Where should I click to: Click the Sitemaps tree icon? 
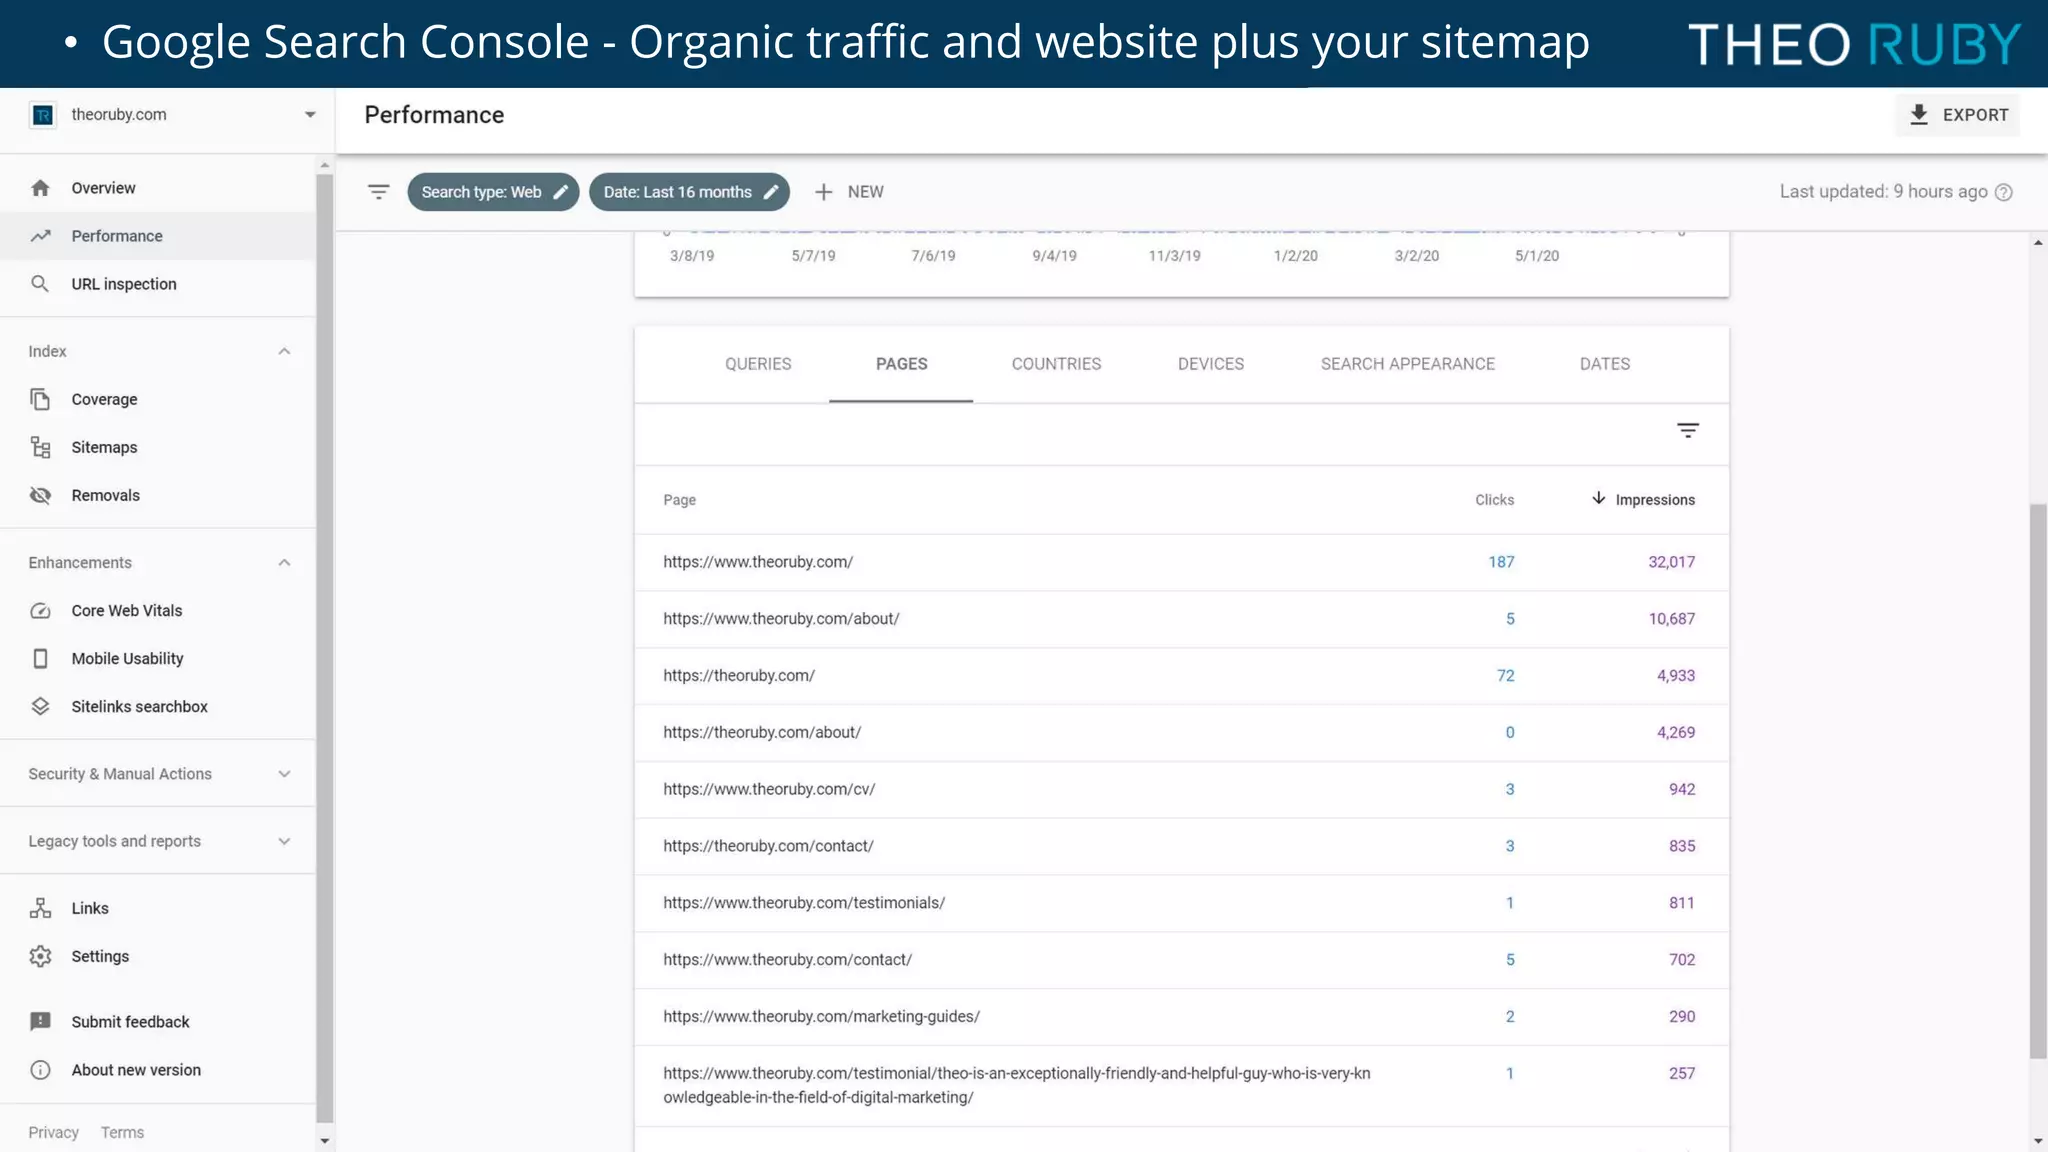tap(40, 447)
